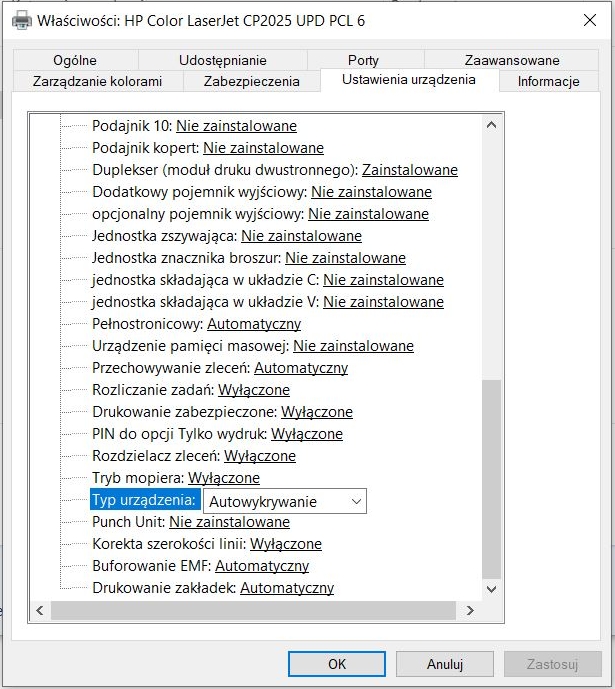Close the printer properties dialog
This screenshot has height=689, width=615.
coord(590,20)
